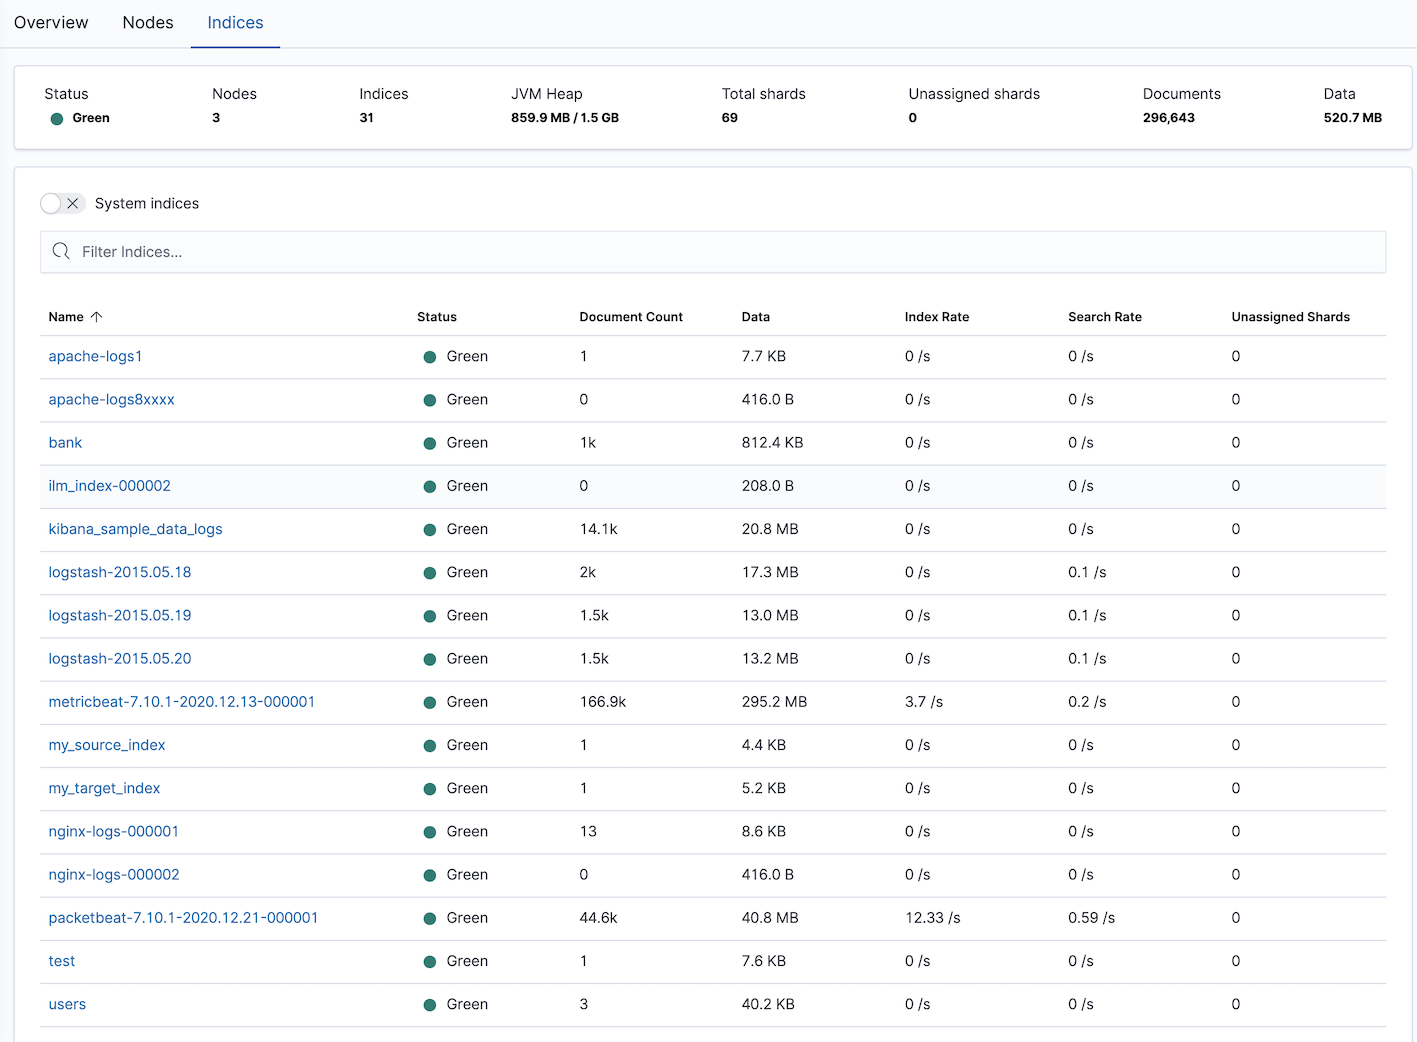Click the green status dot for apache-logs1

430,357
